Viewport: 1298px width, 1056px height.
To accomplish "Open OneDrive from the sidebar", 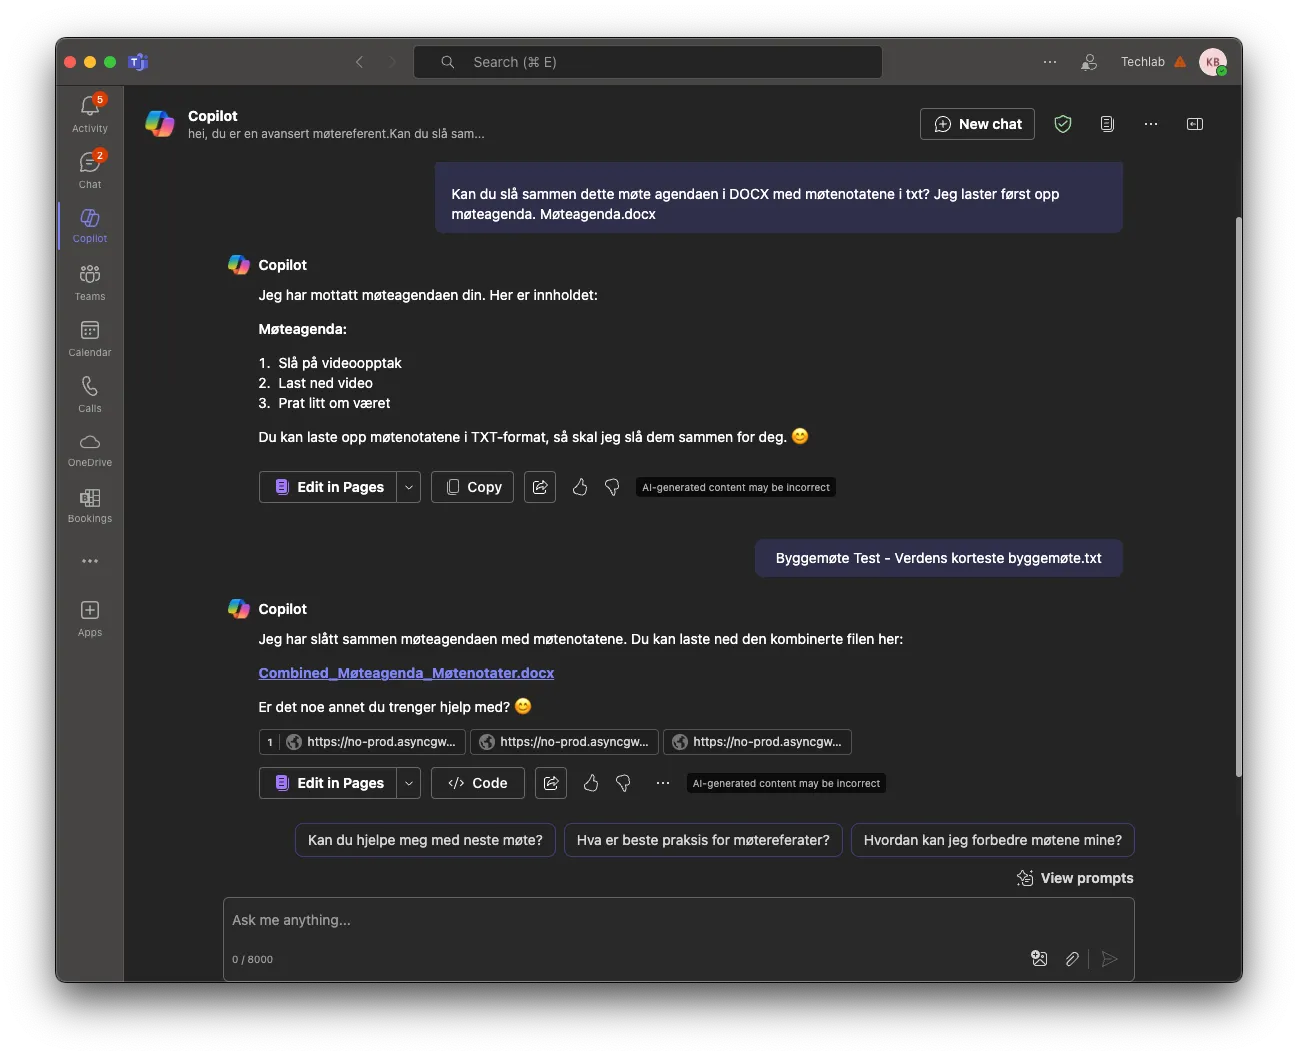I will [x=90, y=450].
